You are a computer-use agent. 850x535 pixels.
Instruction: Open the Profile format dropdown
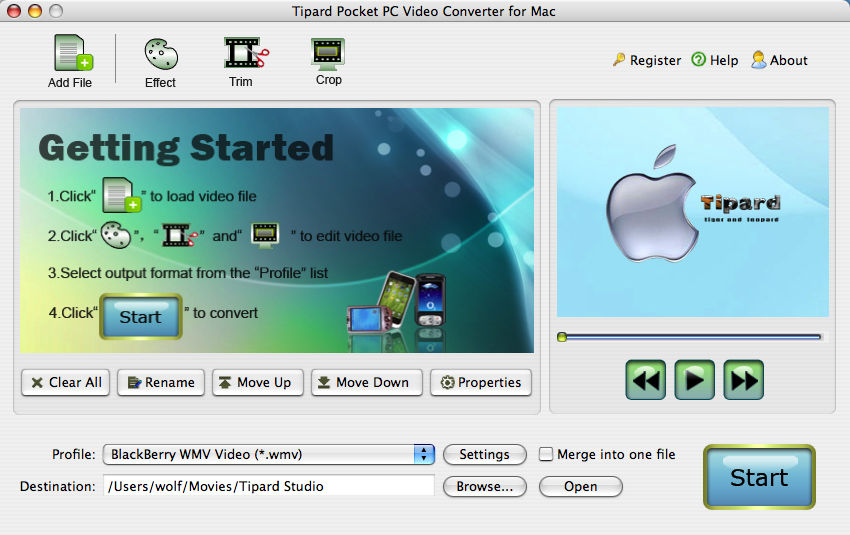(x=268, y=454)
